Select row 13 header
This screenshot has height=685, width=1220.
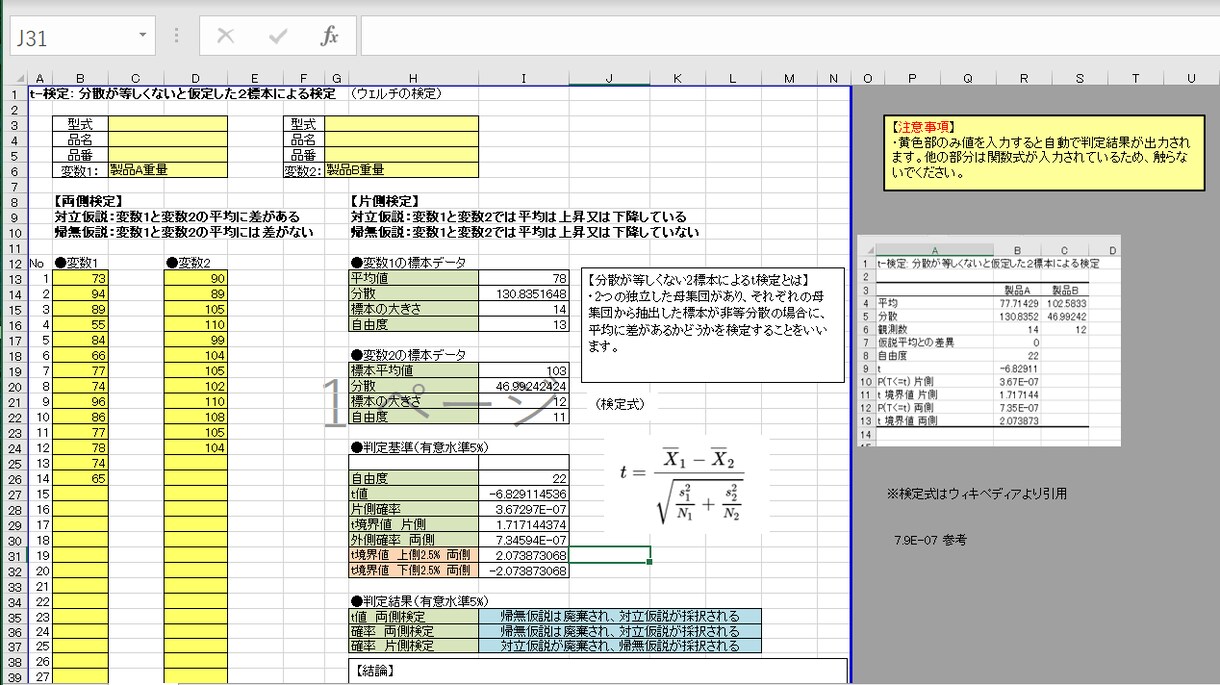pos(15,279)
